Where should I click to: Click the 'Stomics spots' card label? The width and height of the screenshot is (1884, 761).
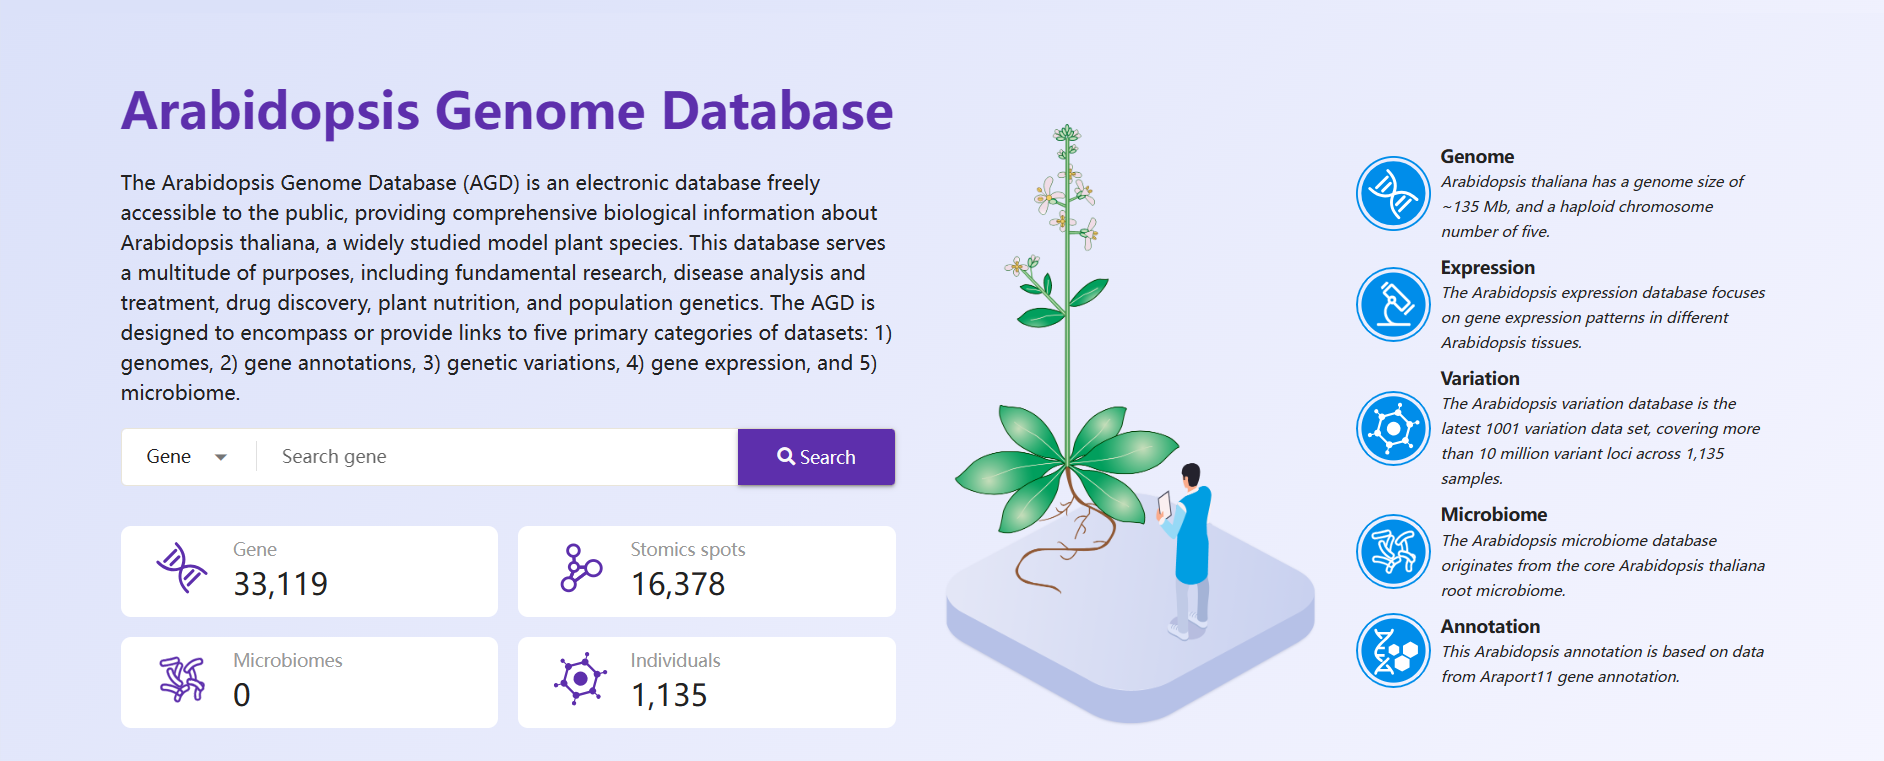pos(688,549)
